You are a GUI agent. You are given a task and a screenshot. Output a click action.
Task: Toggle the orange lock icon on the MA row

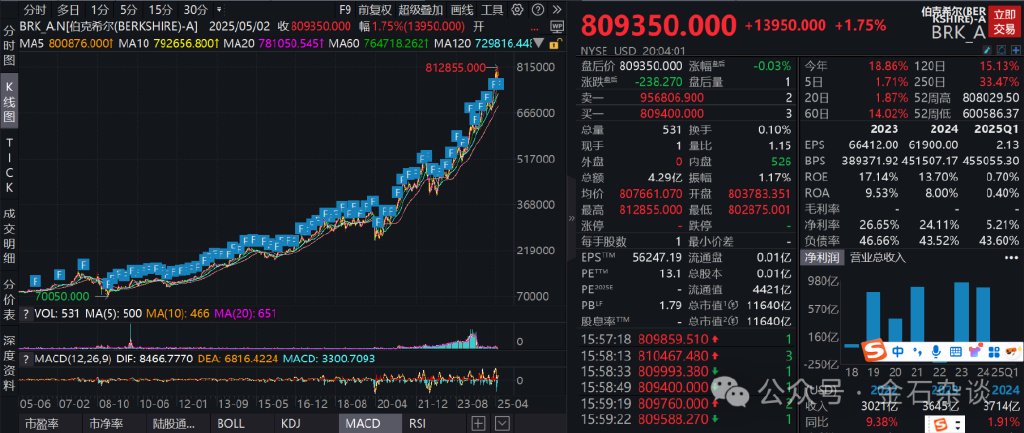[554, 44]
